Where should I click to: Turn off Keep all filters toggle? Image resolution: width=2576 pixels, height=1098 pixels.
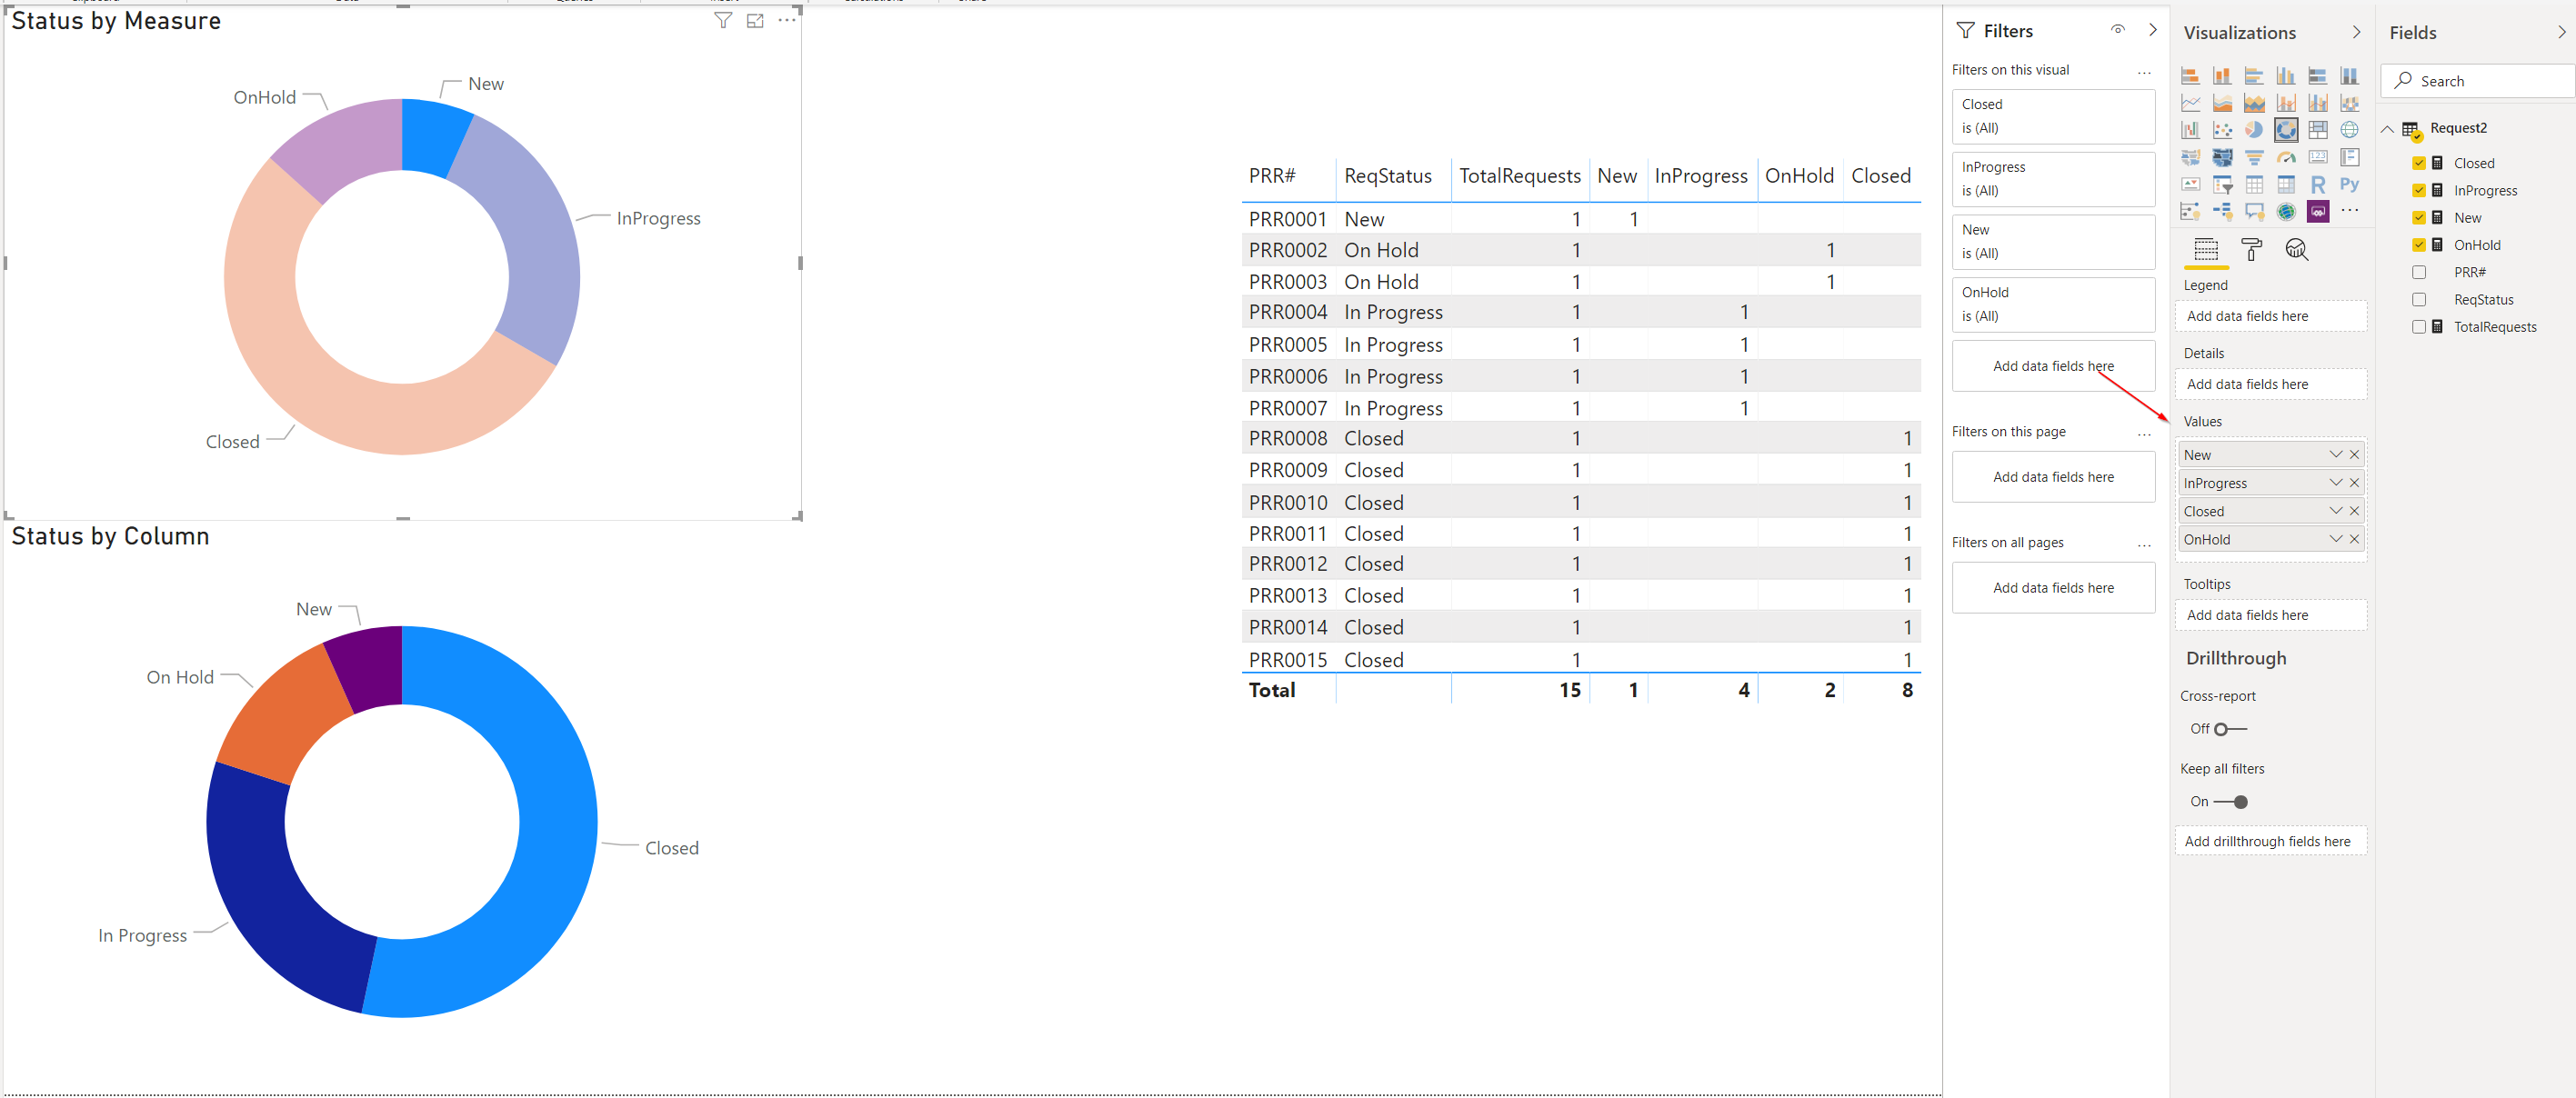coord(2231,802)
